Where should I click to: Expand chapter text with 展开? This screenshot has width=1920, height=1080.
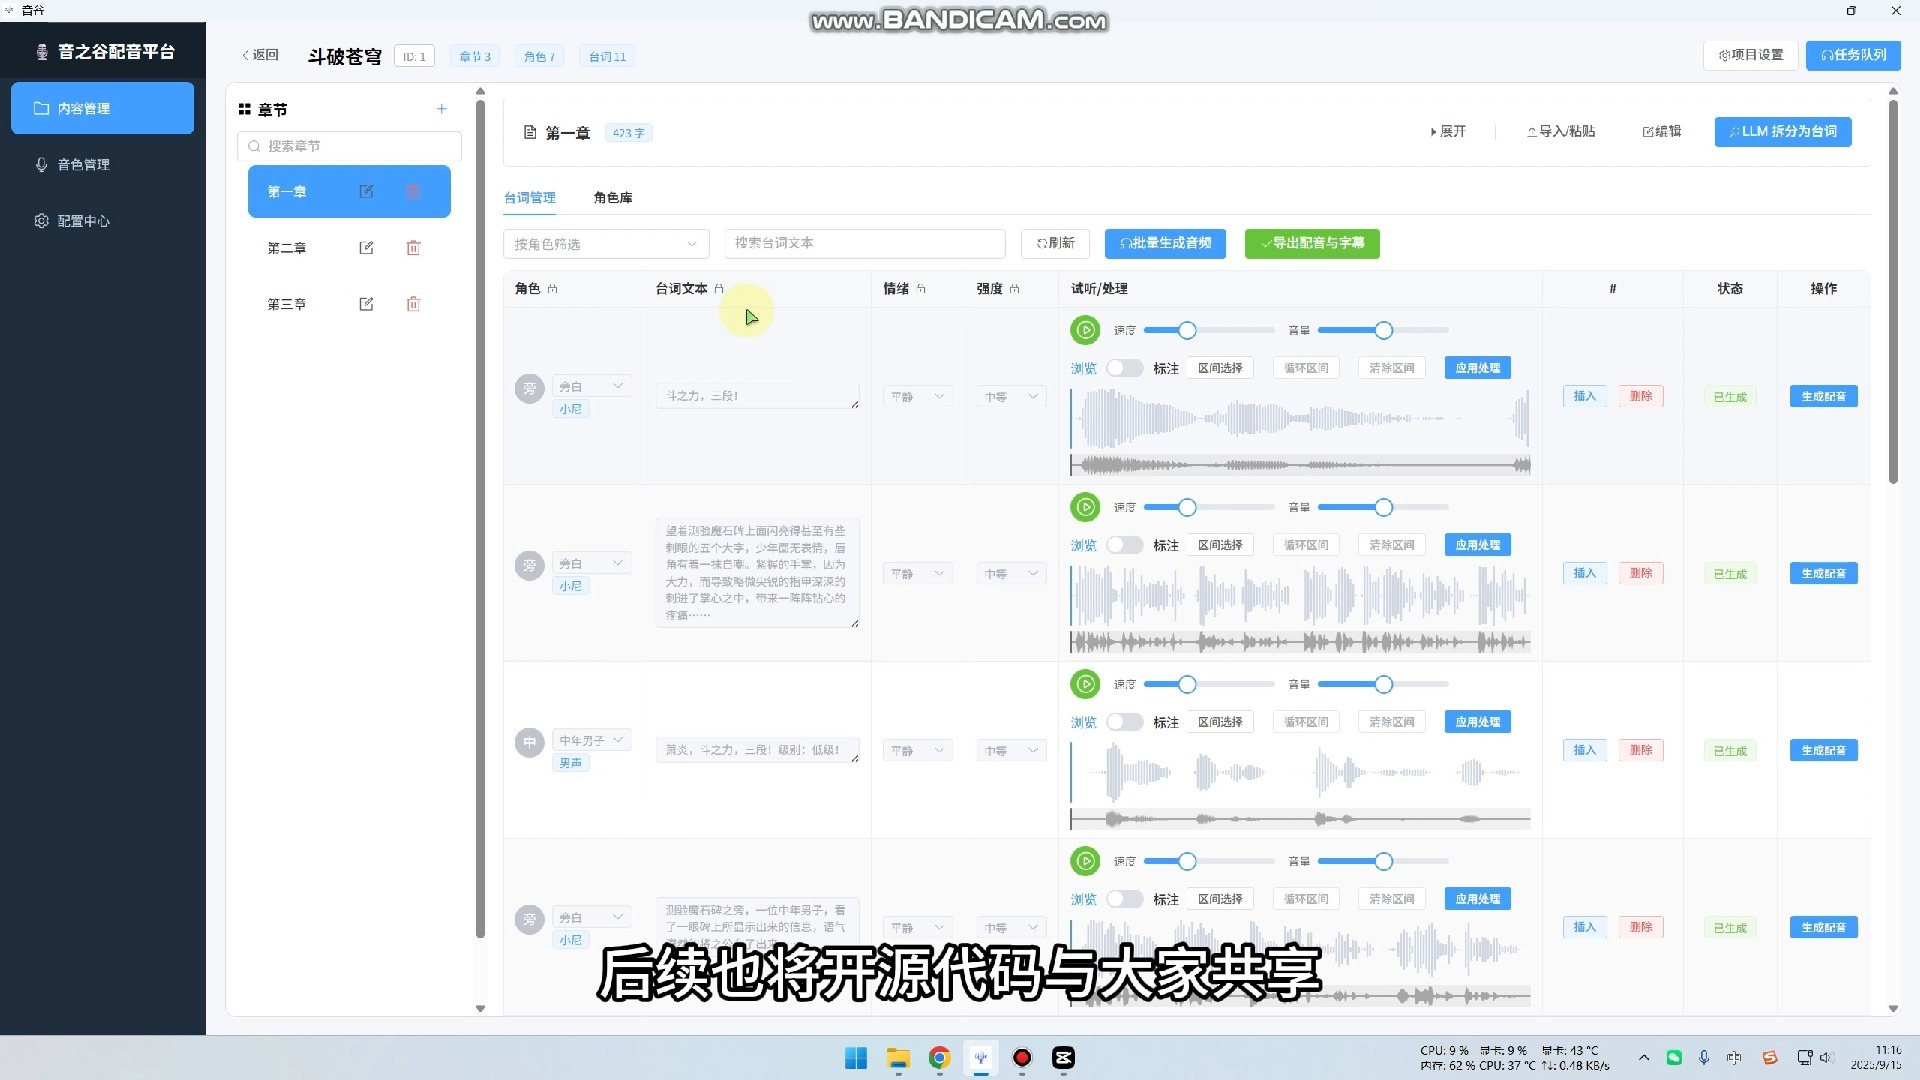point(1448,131)
